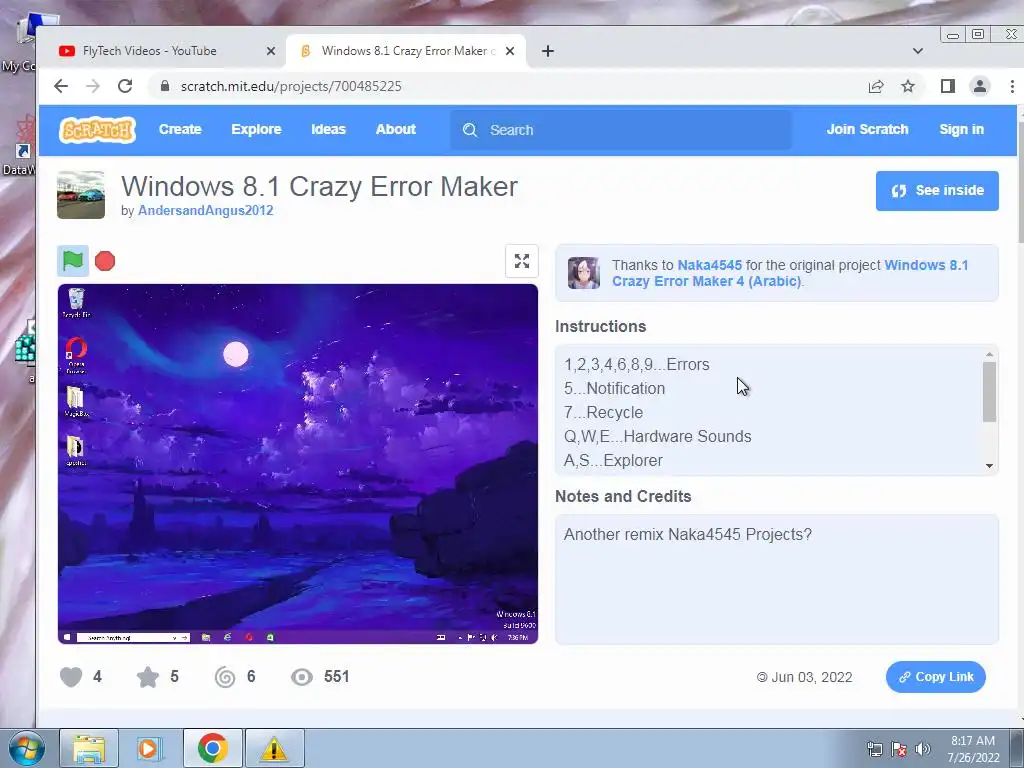Click Sign in
Screen dimensions: 1024x768
pyautogui.click(x=961, y=129)
